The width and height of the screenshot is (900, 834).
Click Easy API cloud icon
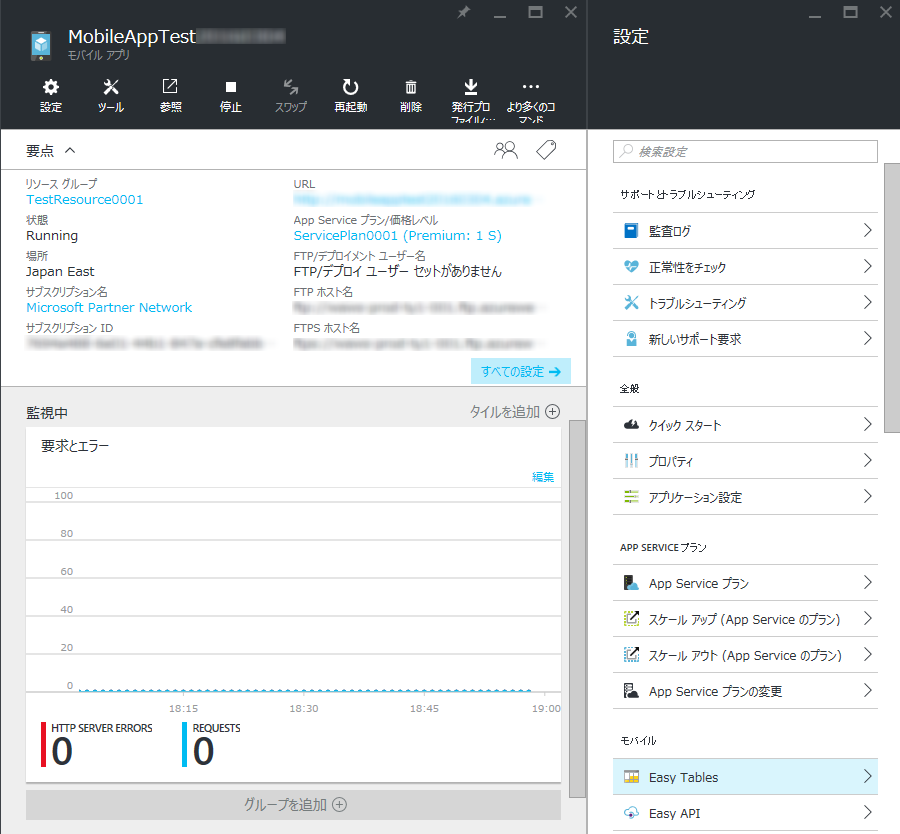631,813
